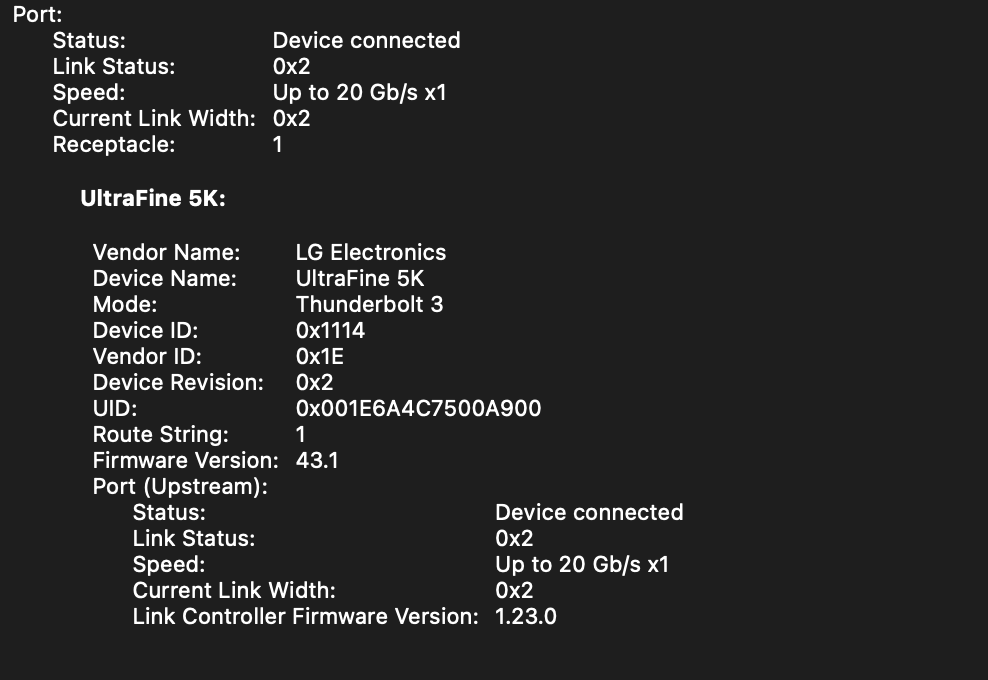Click the upstream Speed value
This screenshot has width=988, height=680.
(582, 565)
